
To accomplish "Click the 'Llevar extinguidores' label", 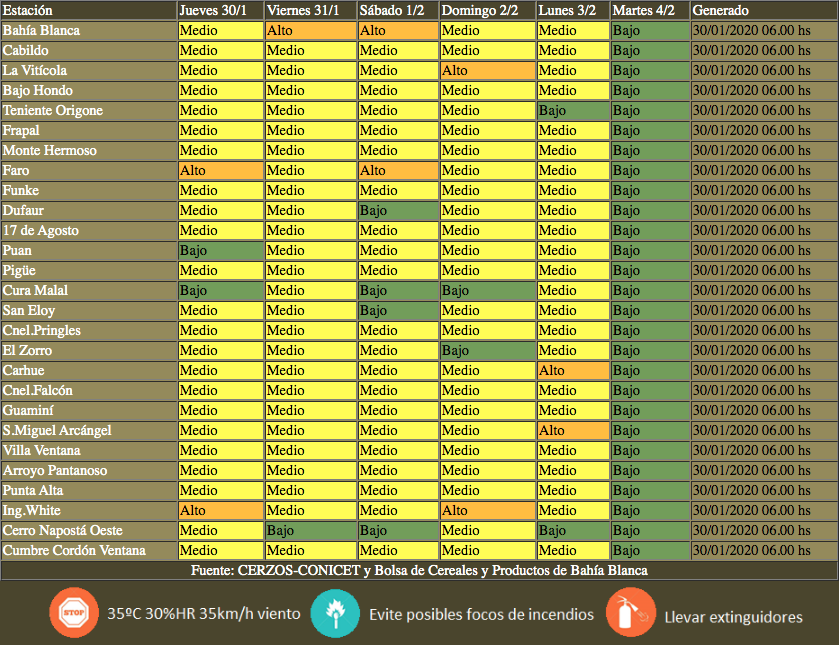I will pos(733,616).
